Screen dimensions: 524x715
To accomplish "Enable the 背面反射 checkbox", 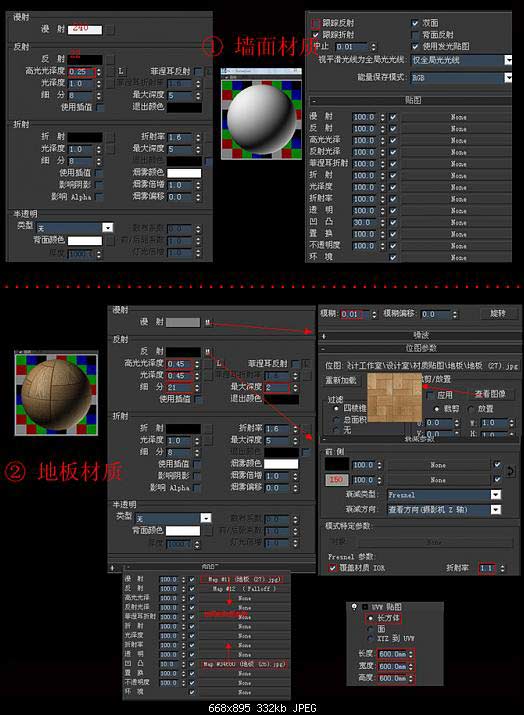I will (x=415, y=35).
